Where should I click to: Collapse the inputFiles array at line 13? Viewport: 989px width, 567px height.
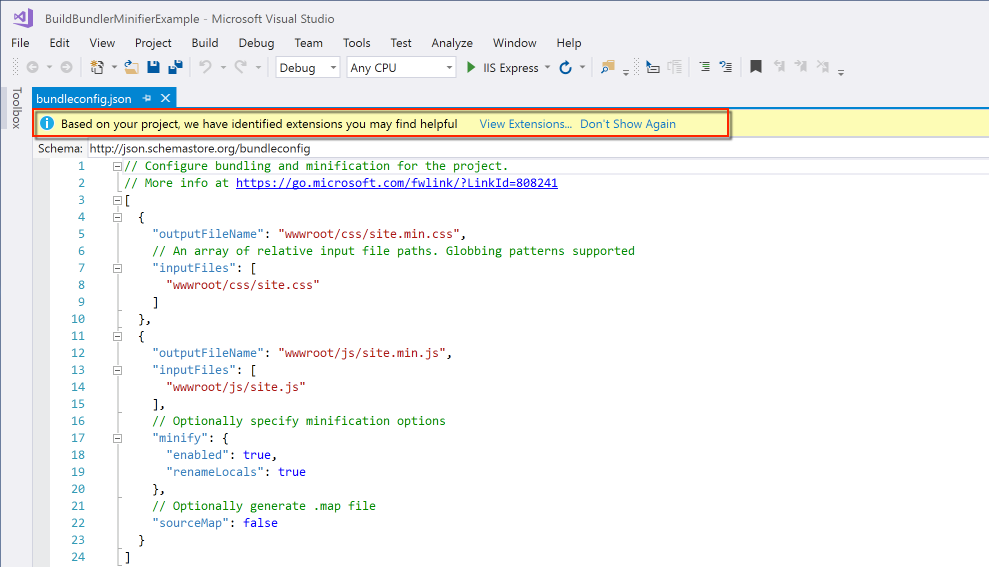(117, 371)
